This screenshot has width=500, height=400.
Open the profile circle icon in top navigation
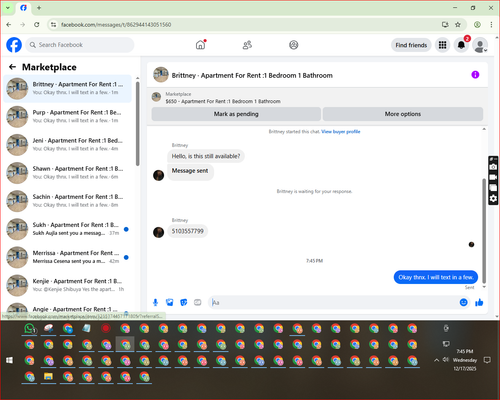[x=294, y=45]
